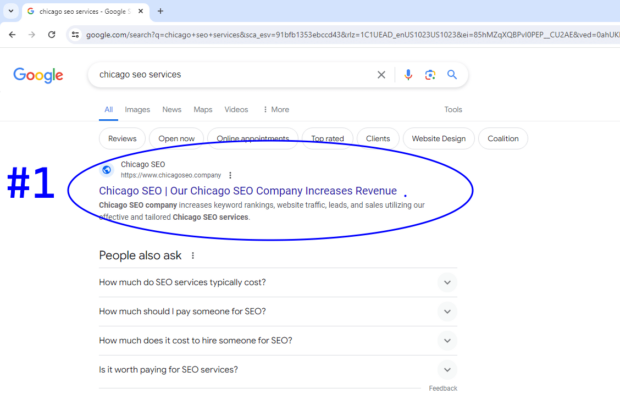Select the chicago seo services browser tab

click(x=85, y=11)
